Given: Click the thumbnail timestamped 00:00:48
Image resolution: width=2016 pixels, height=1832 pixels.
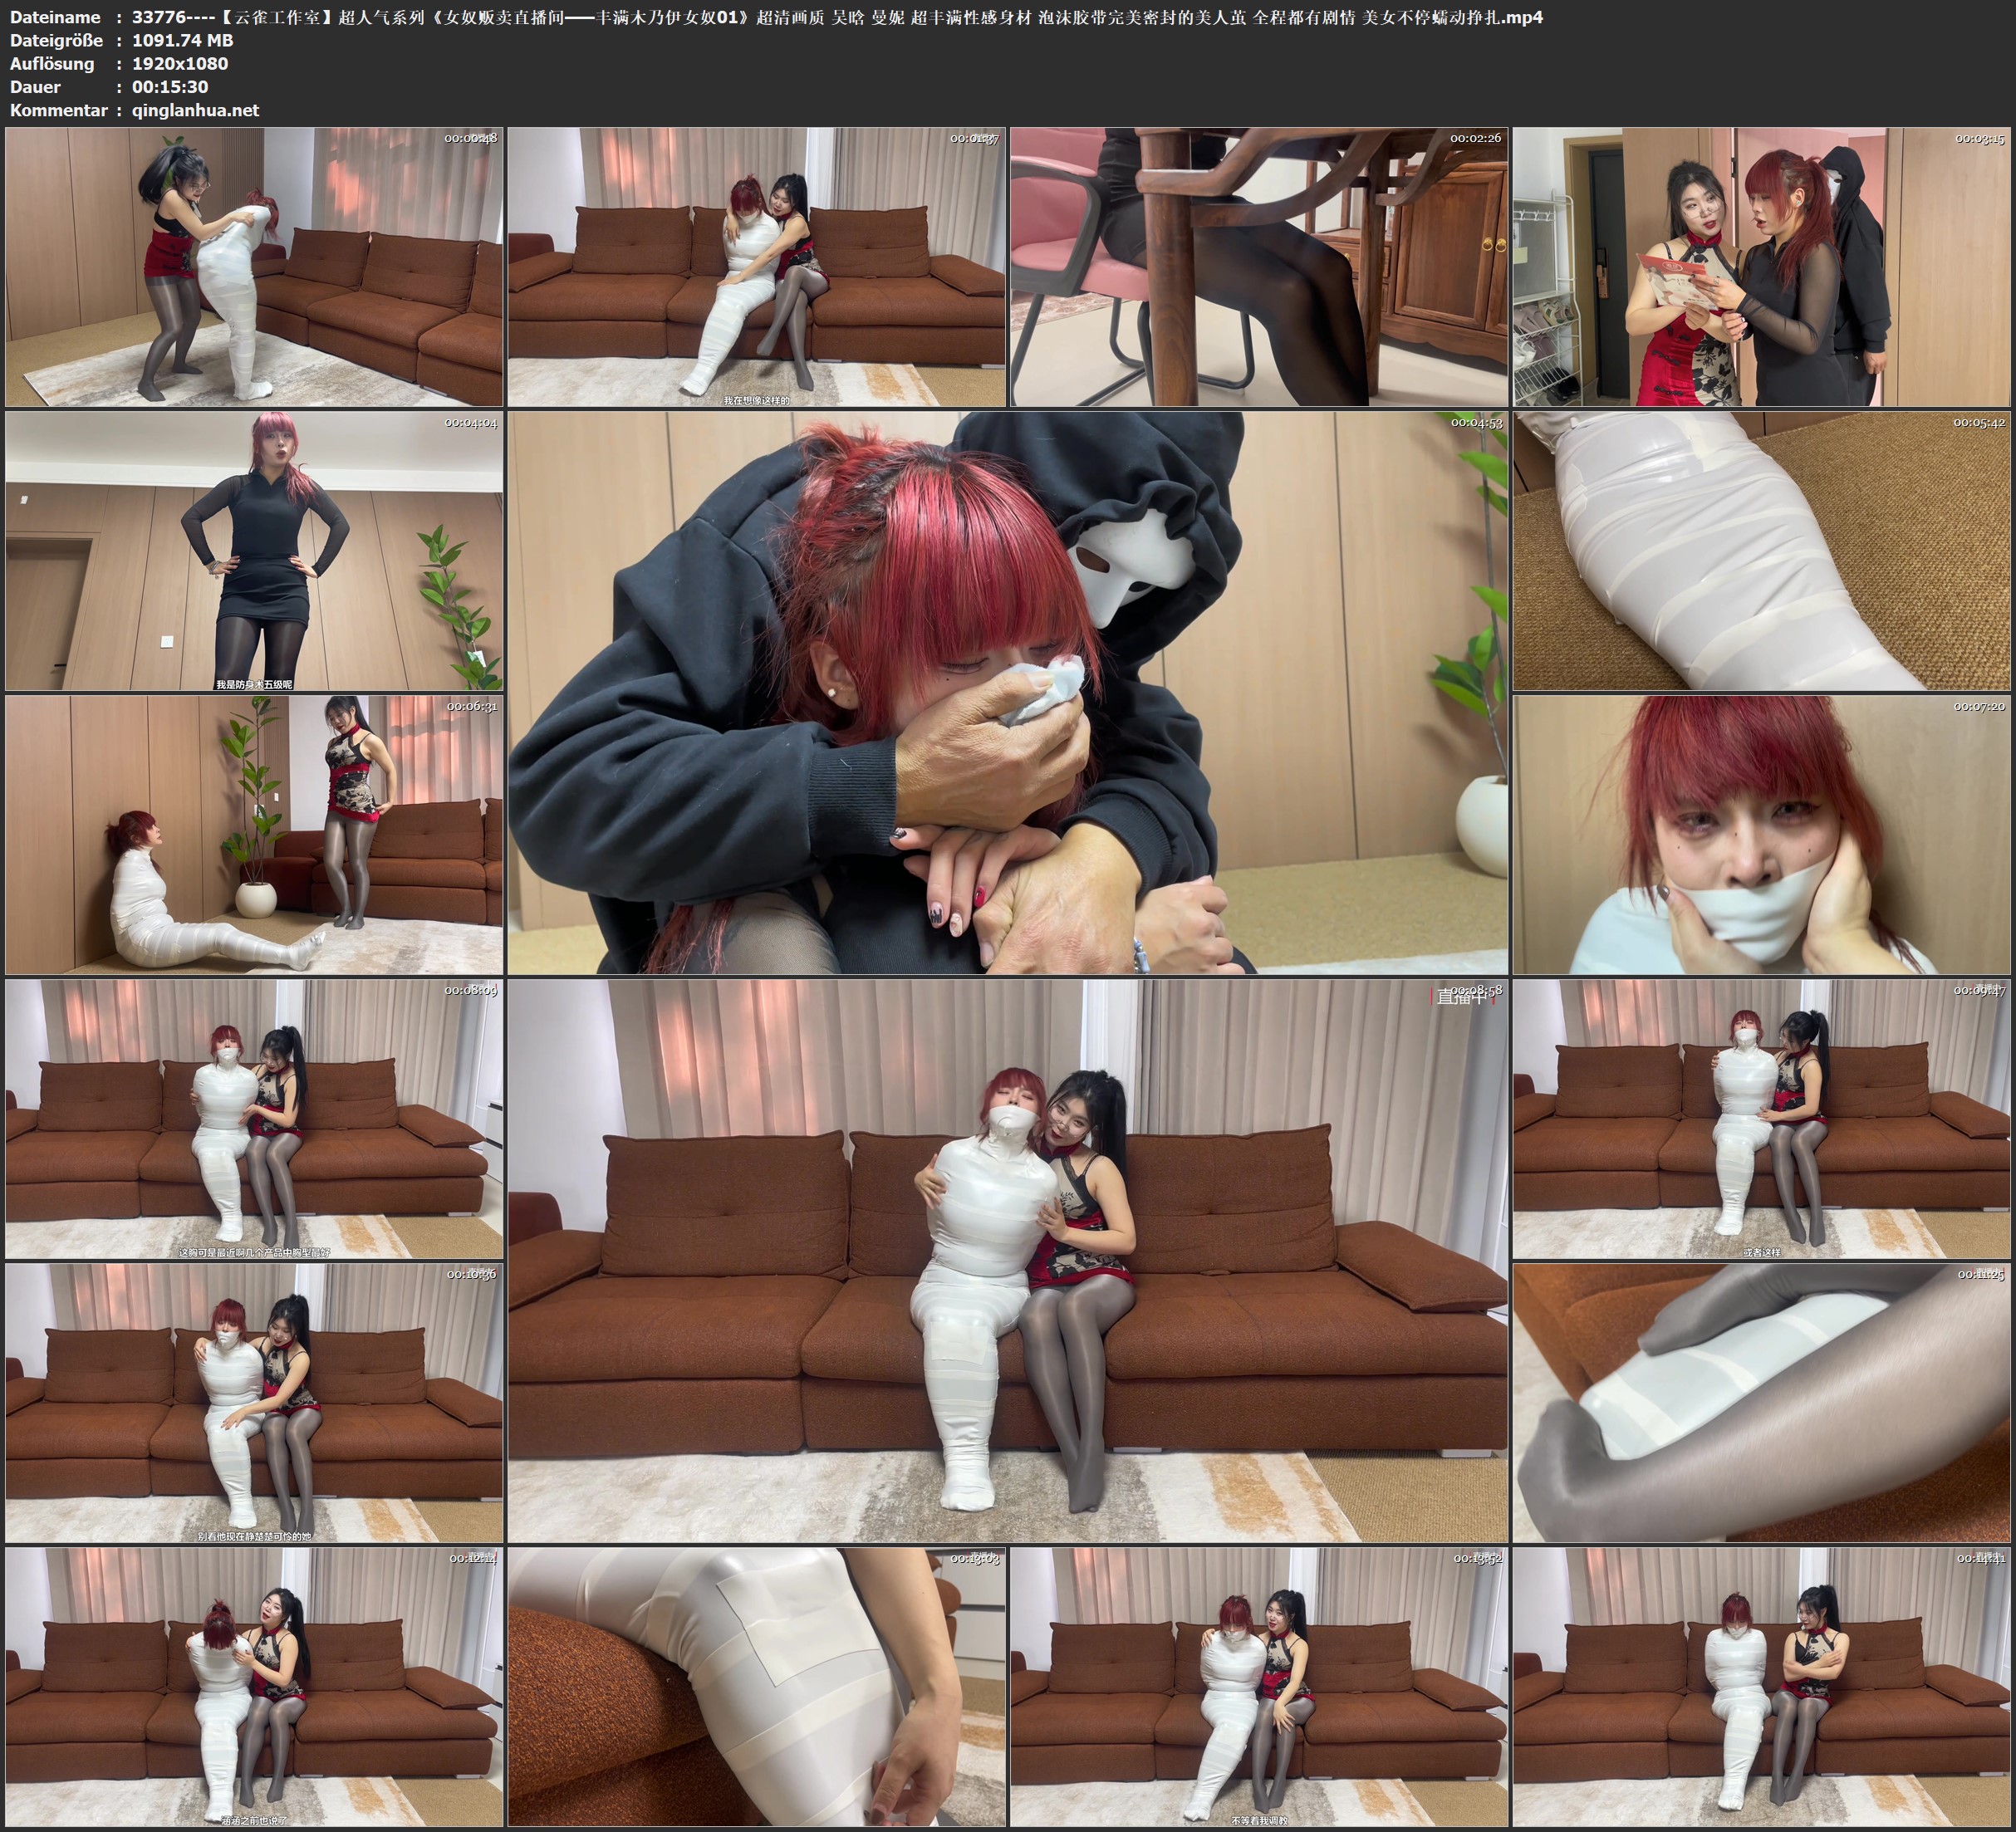Looking at the screenshot, I should 254,267.
